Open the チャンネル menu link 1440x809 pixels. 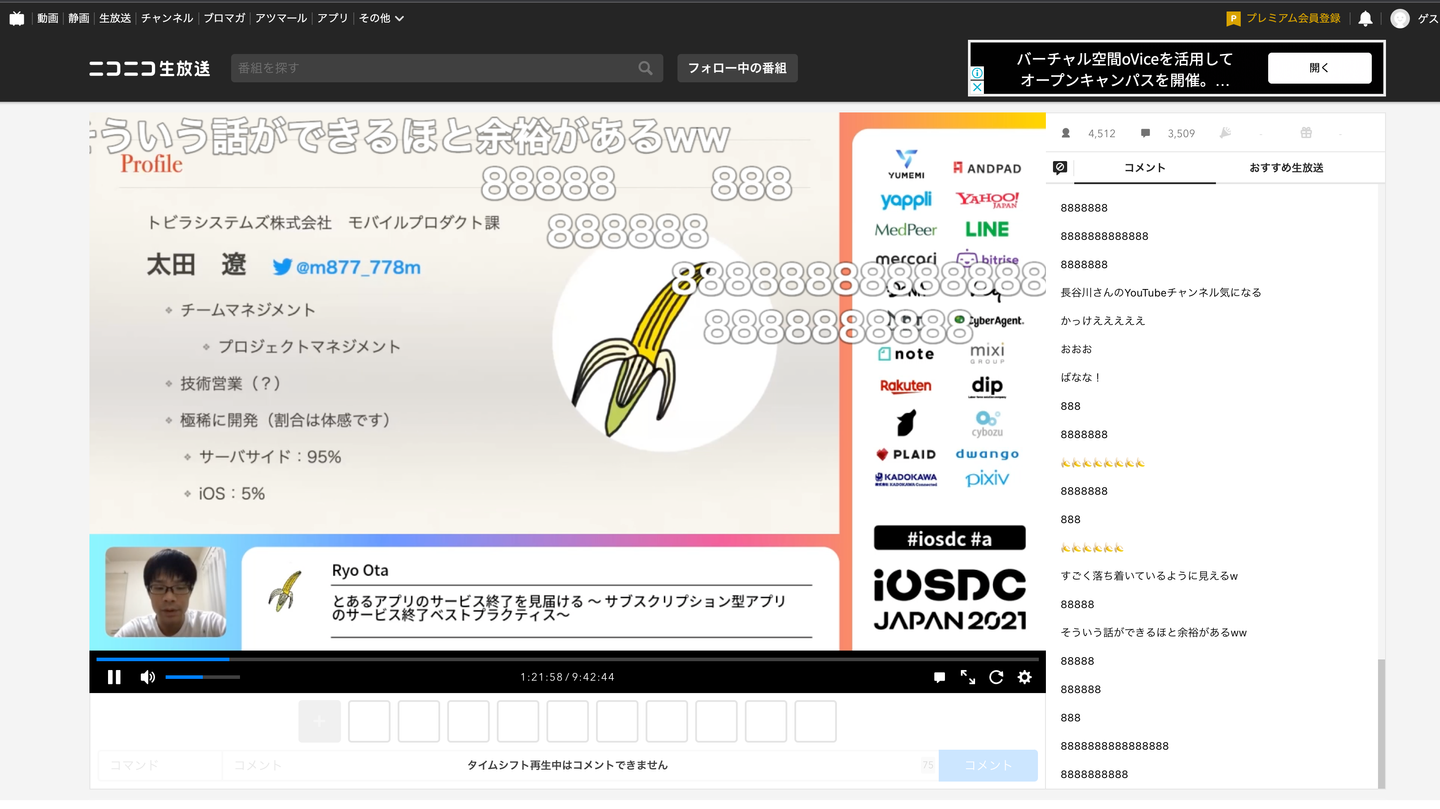(x=167, y=18)
